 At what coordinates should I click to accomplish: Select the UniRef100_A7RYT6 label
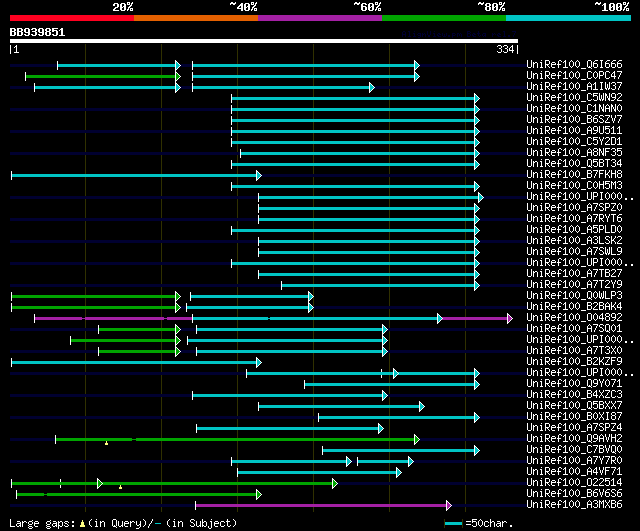pyautogui.click(x=574, y=219)
